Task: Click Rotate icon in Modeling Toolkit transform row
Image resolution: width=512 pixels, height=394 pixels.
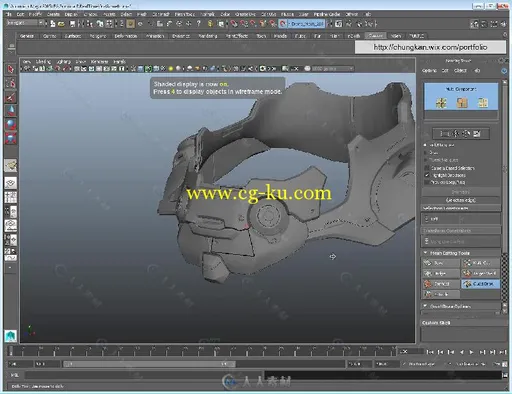Action: (x=466, y=134)
